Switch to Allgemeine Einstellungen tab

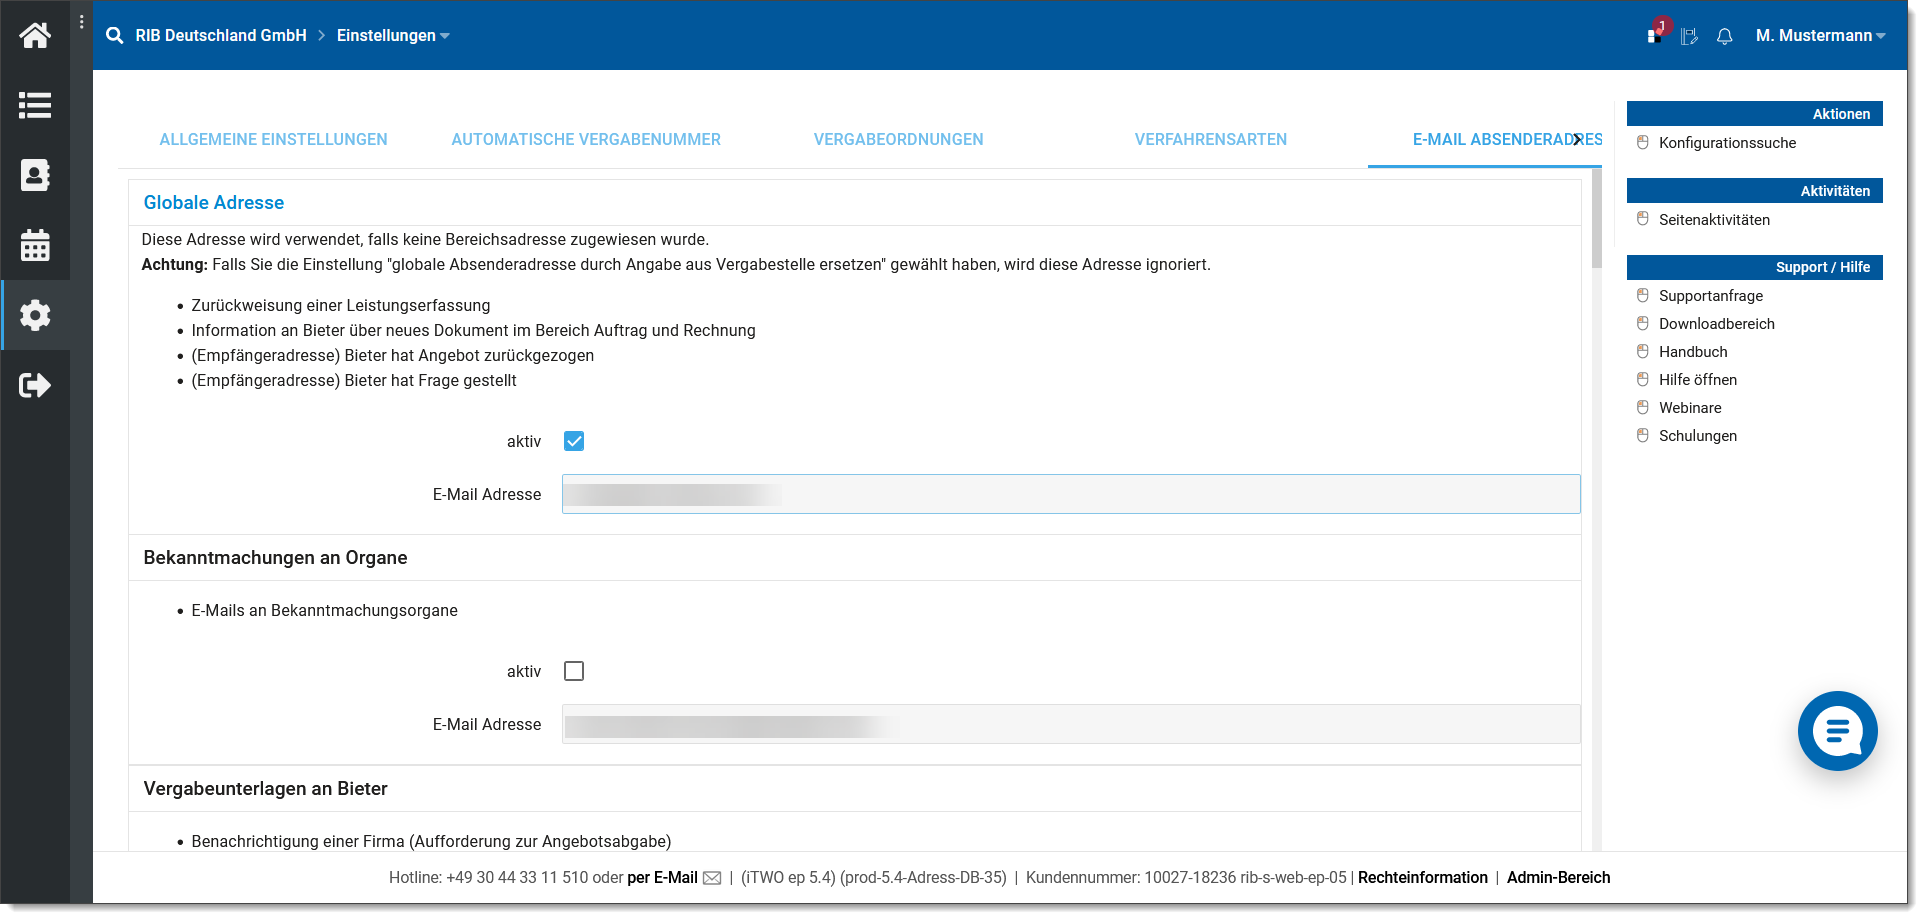[273, 140]
